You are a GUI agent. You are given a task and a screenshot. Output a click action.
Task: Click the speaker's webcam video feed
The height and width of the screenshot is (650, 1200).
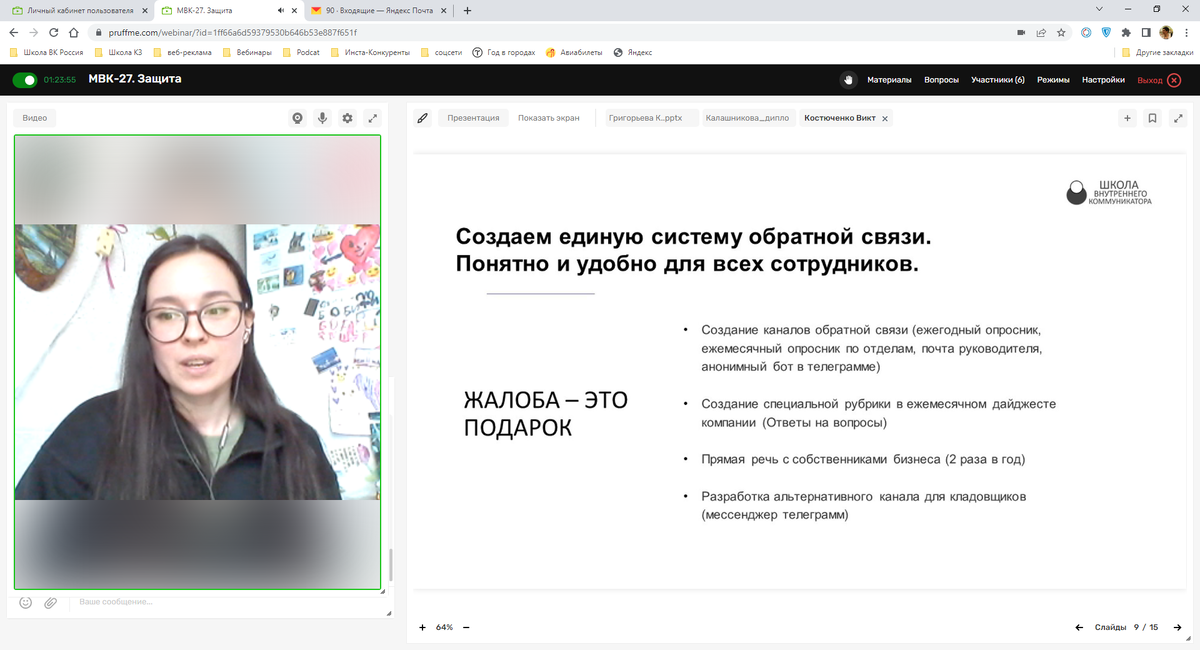[197, 361]
